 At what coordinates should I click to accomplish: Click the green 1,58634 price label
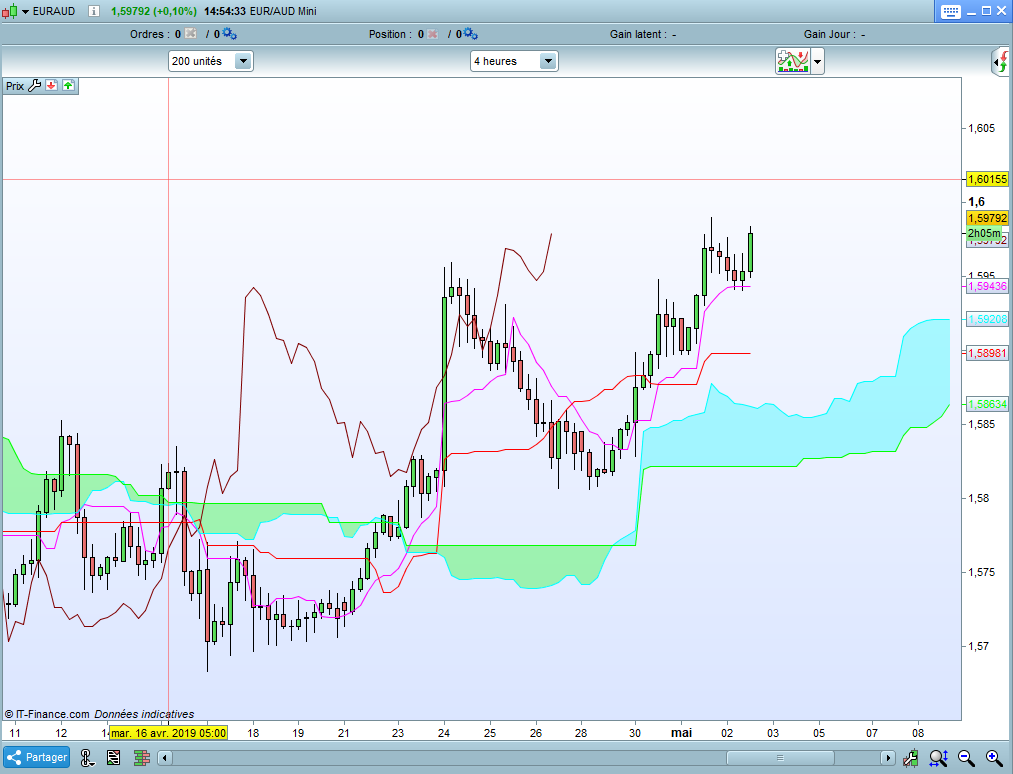pos(987,404)
